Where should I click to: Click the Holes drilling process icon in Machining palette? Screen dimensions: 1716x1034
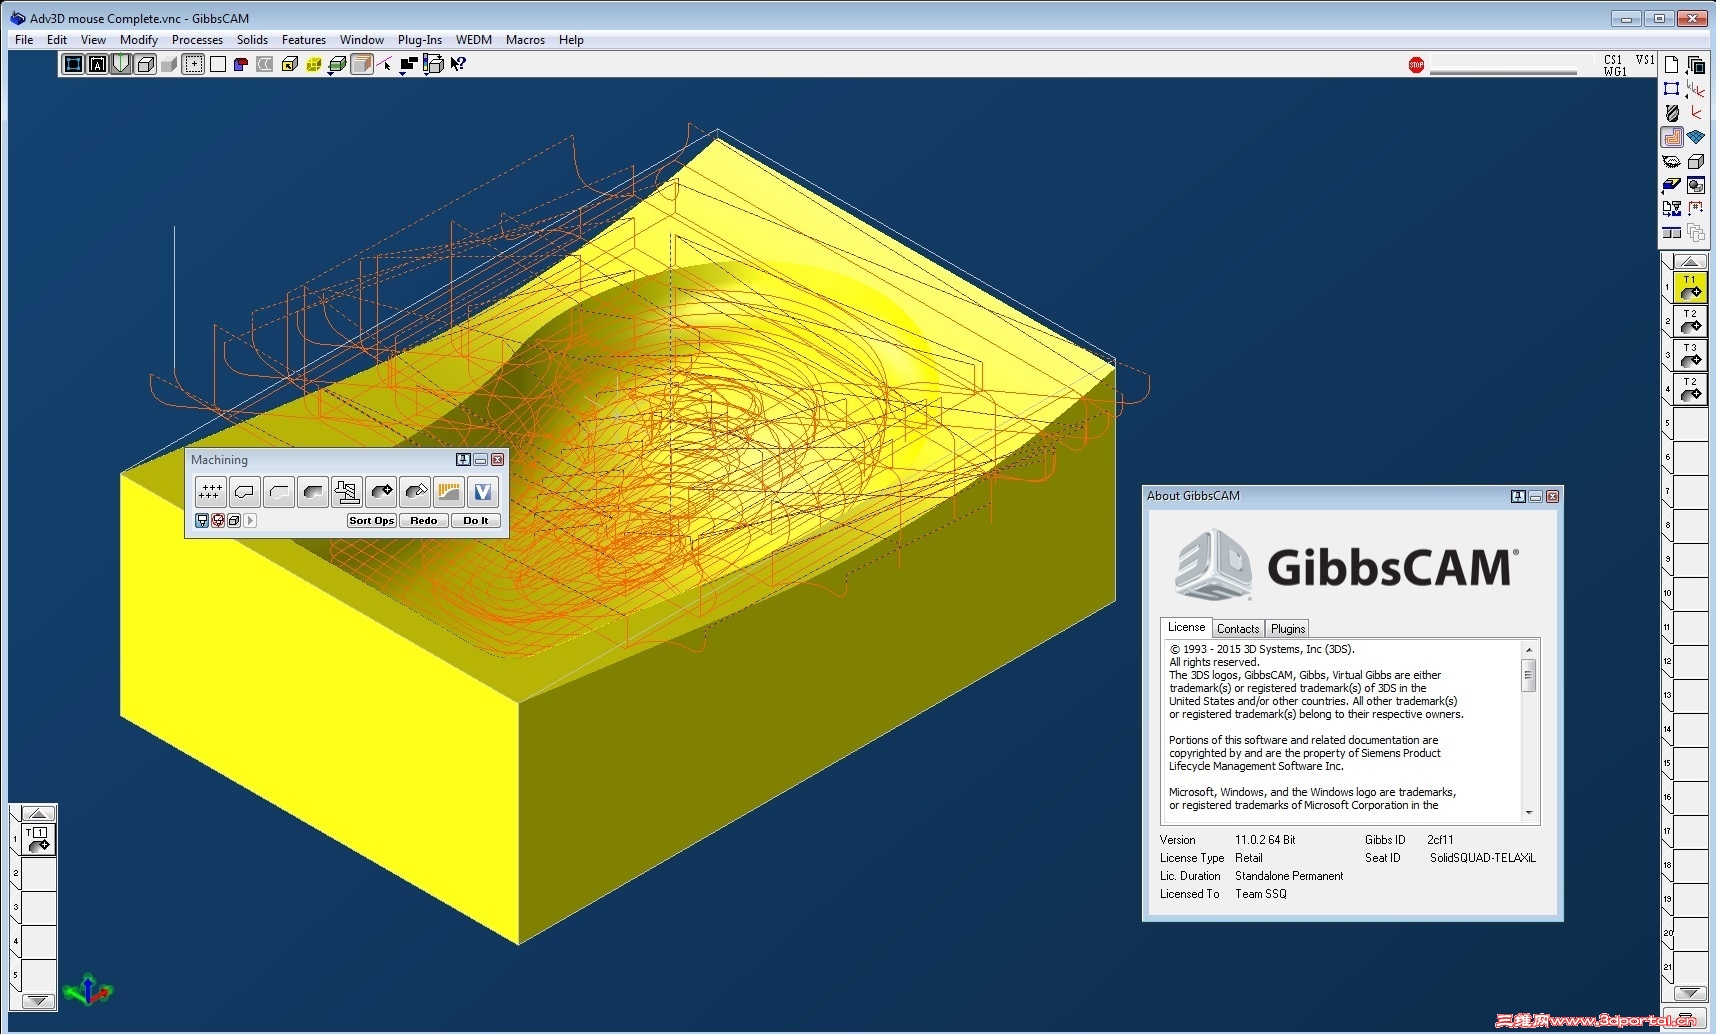click(x=210, y=492)
